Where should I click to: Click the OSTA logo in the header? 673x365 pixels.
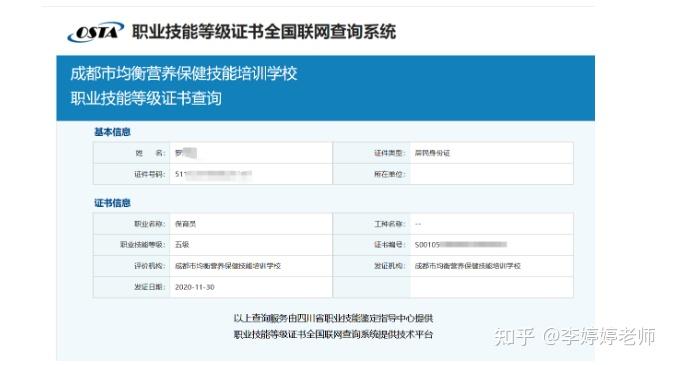[95, 32]
